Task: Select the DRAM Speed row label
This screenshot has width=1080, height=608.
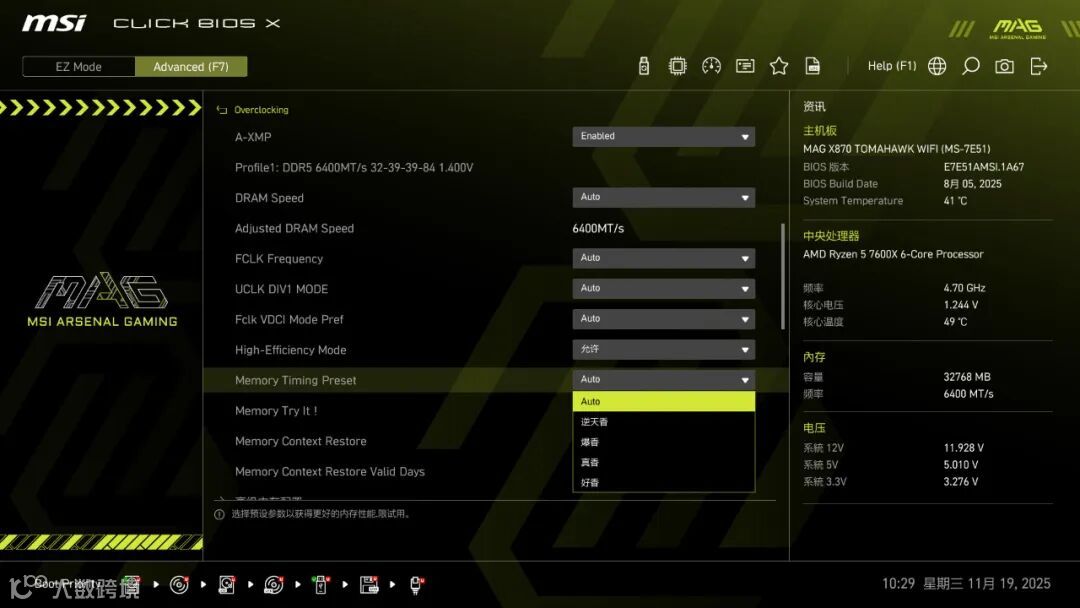Action: click(269, 198)
